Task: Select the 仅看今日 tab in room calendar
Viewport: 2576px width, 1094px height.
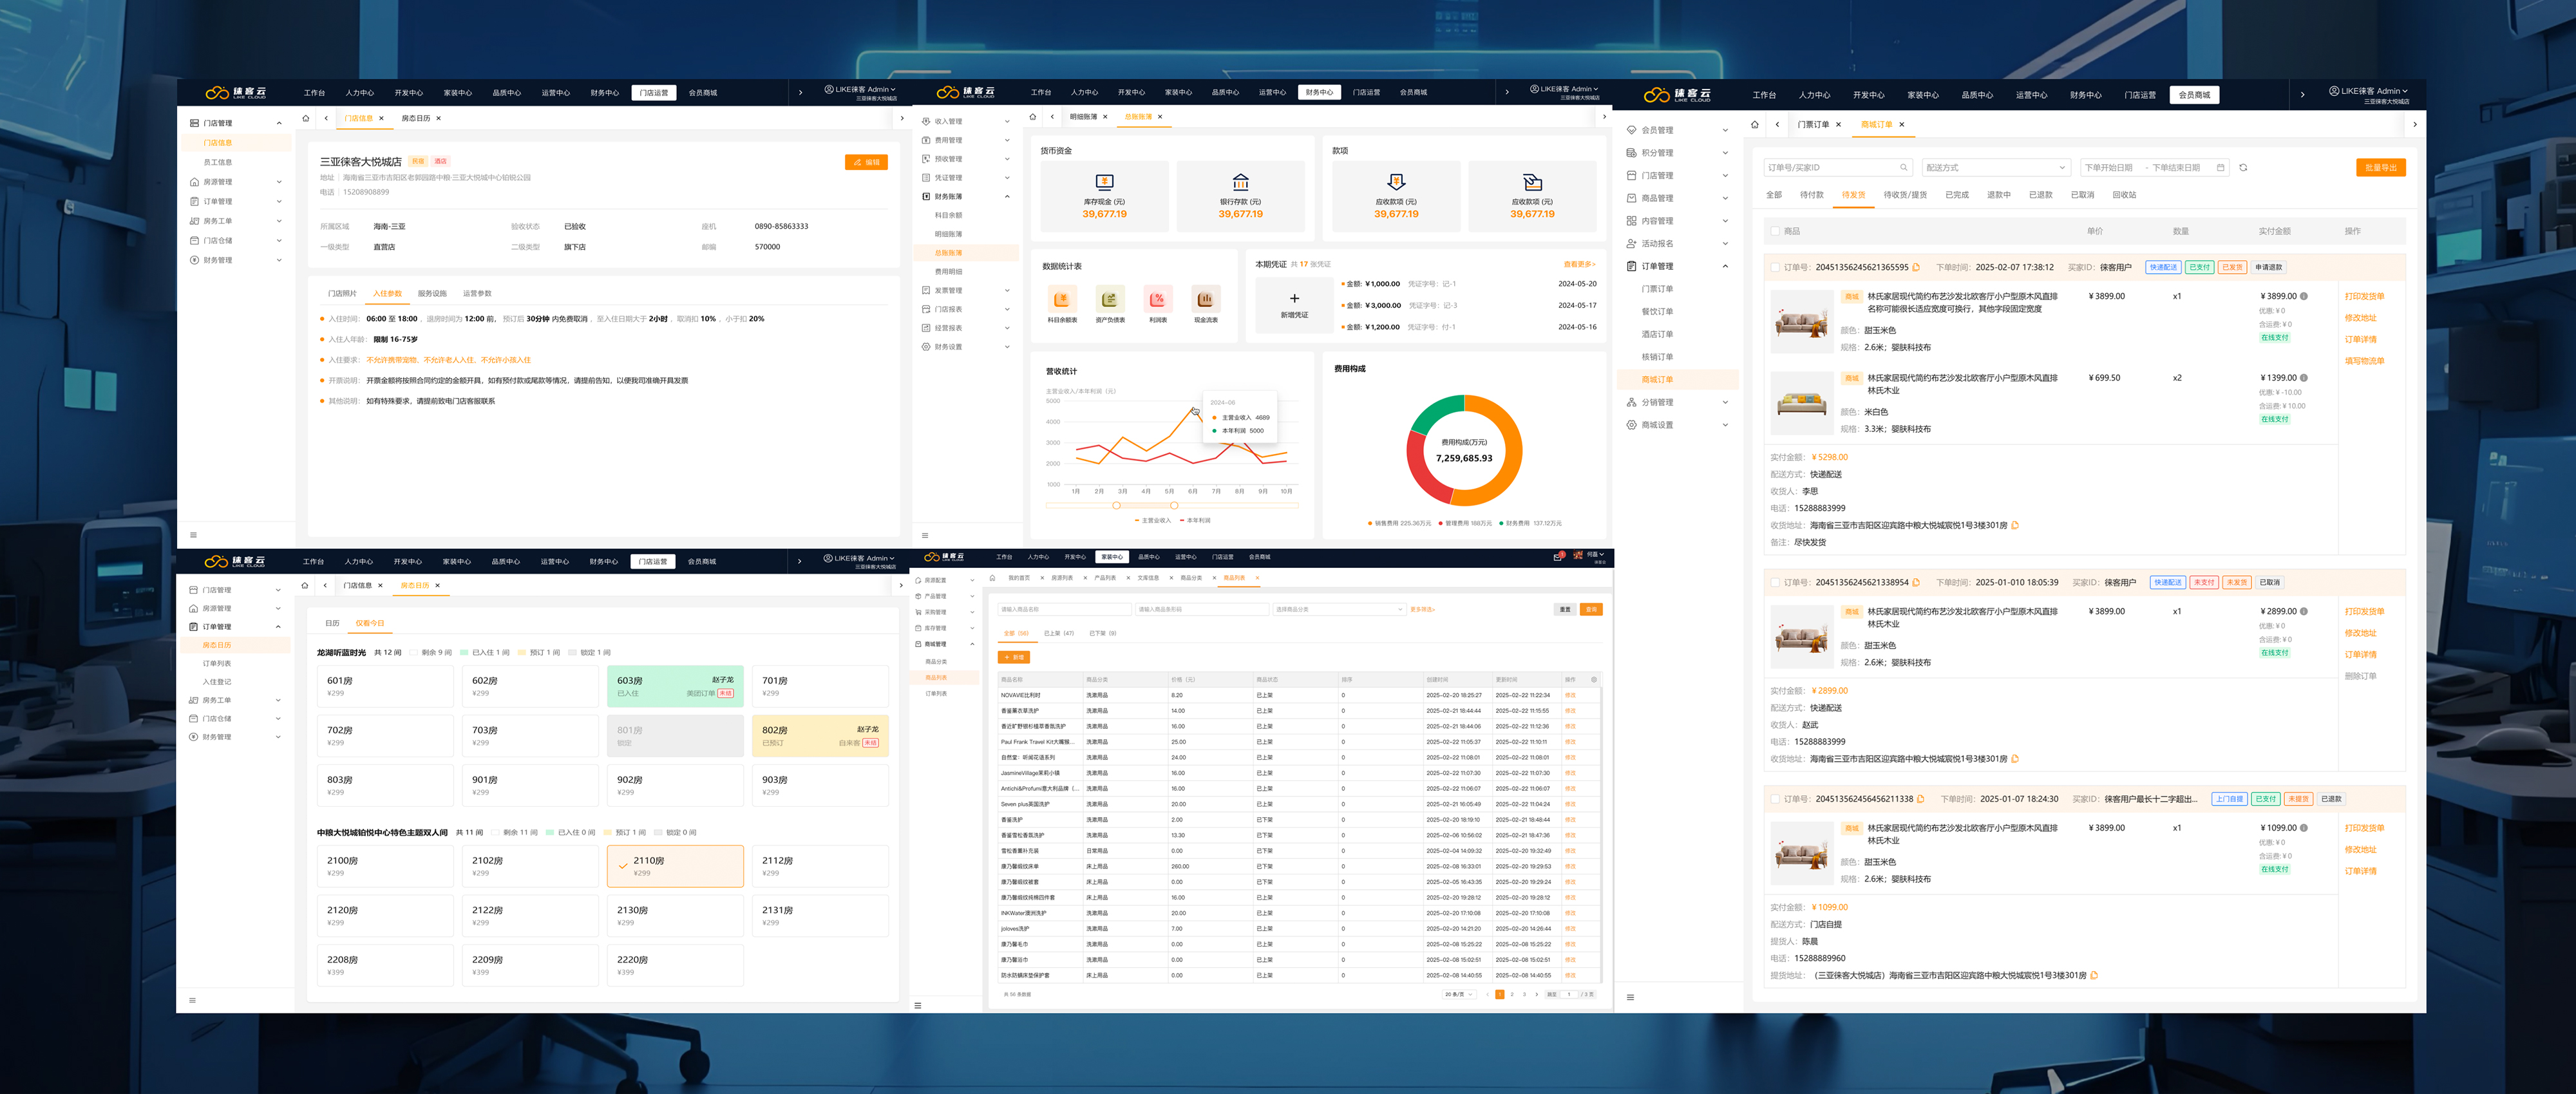Action: pos(369,623)
